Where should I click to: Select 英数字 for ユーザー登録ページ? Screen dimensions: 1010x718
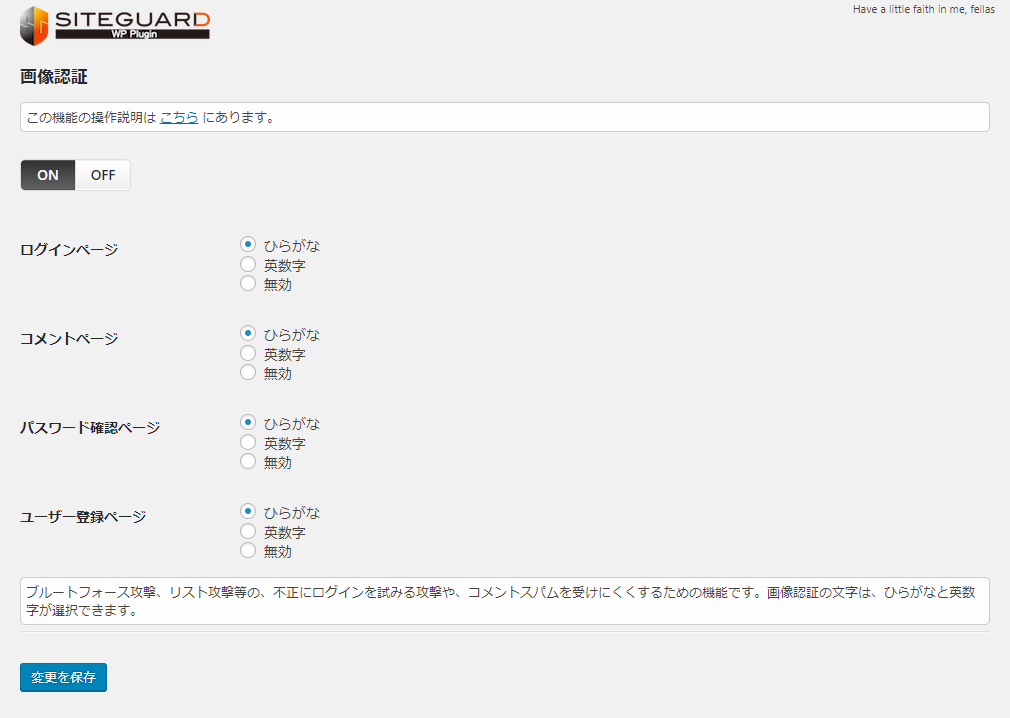tap(249, 531)
